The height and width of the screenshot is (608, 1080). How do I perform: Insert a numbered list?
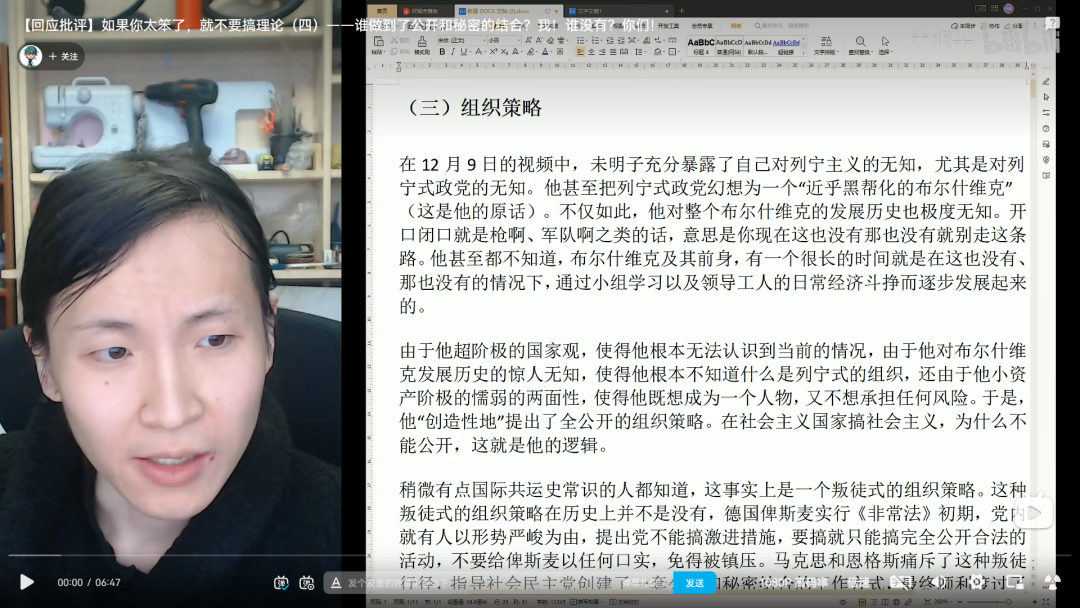[596, 41]
